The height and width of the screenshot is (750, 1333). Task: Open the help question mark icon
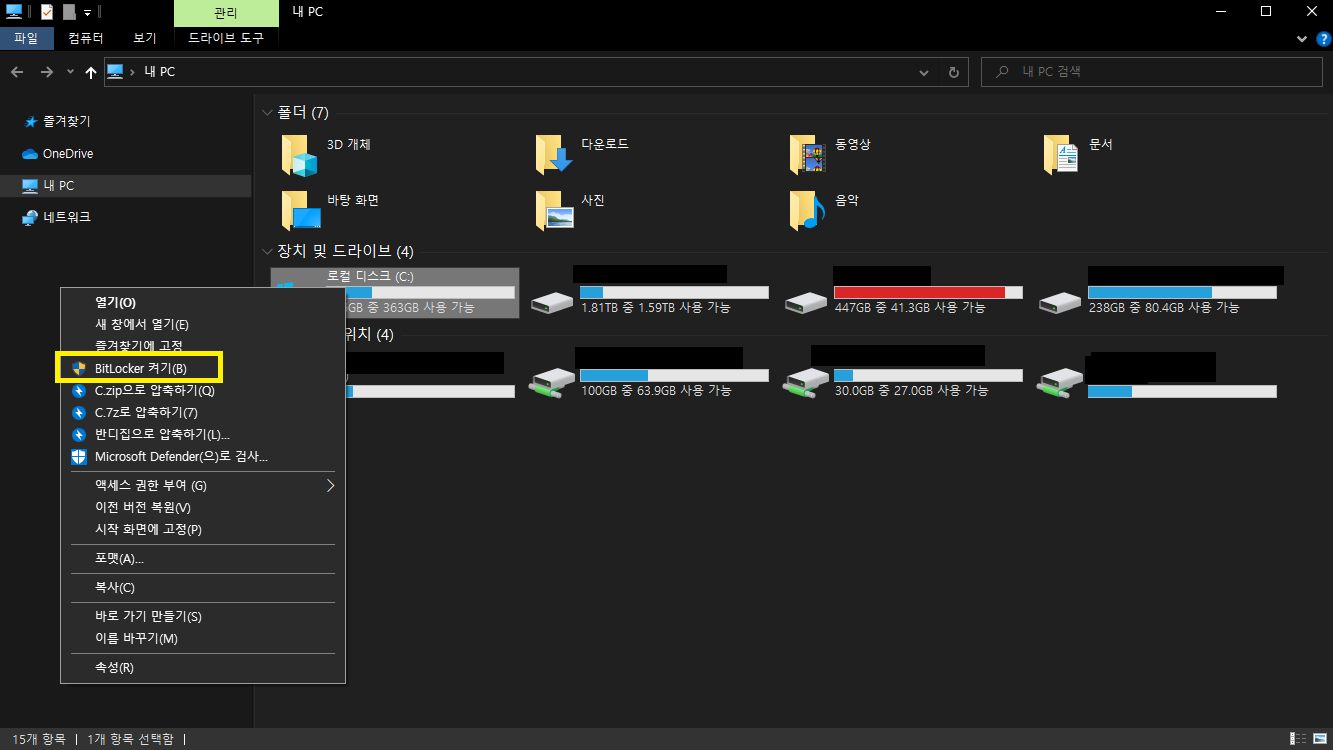1322,38
